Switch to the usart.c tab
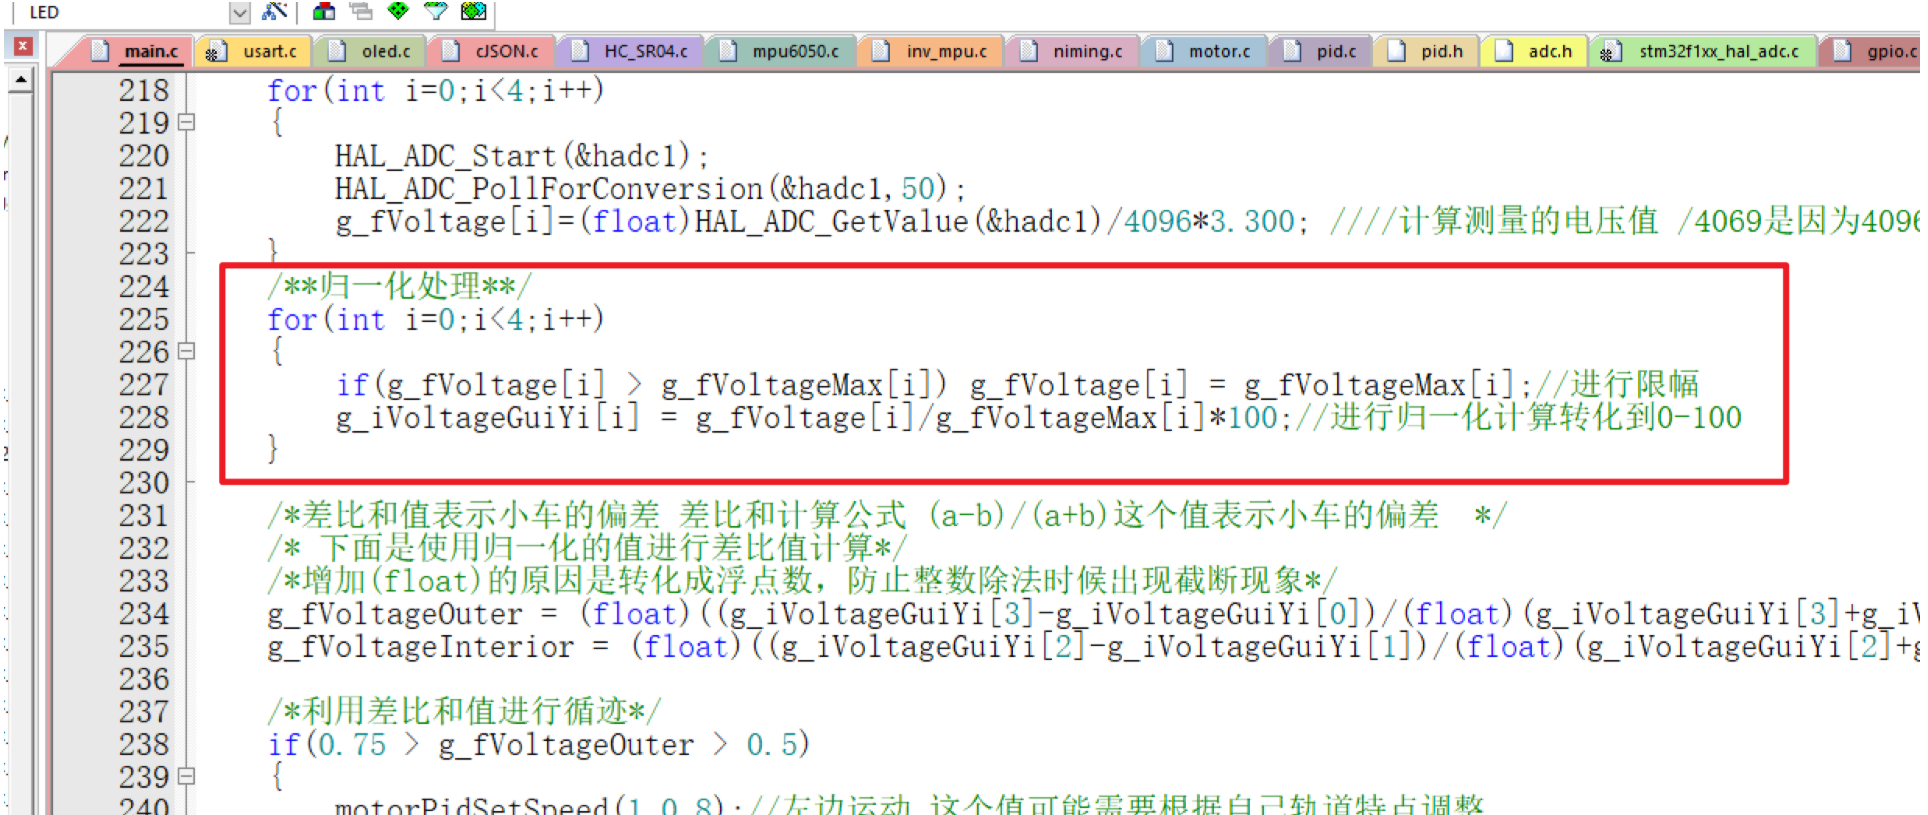The width and height of the screenshot is (1928, 815). (x=254, y=51)
